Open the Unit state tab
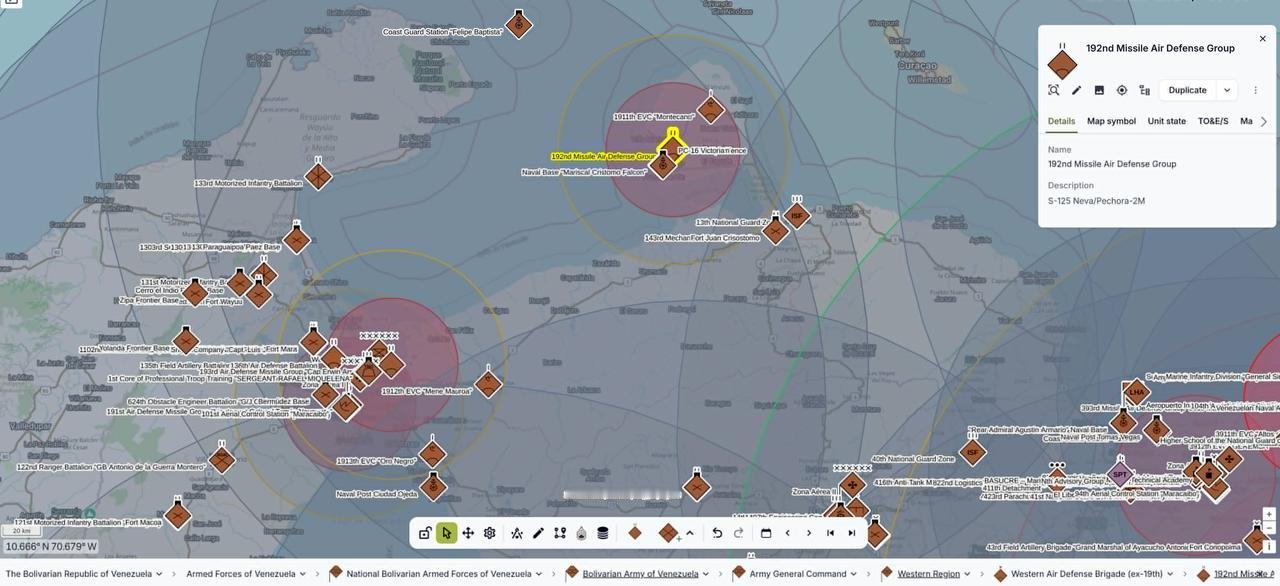Screen dimensions: 1280x586 [x=1166, y=121]
